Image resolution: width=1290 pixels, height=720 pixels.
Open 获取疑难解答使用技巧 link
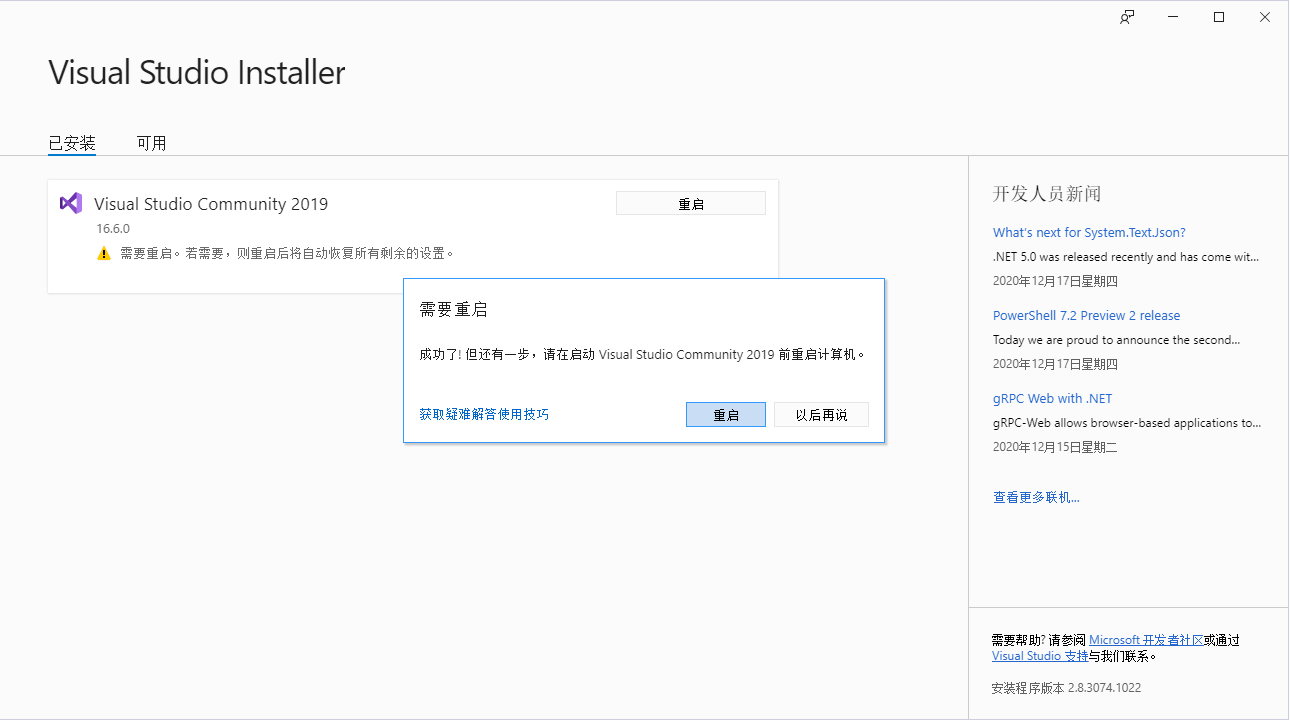click(x=484, y=414)
